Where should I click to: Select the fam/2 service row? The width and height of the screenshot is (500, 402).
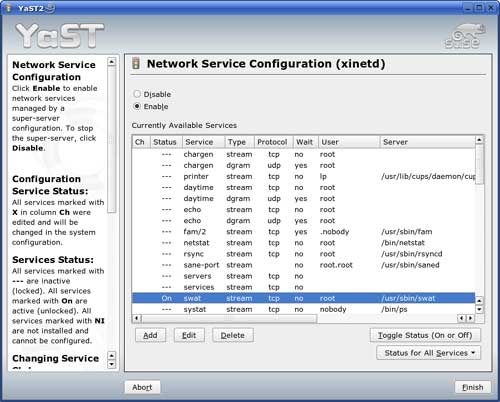point(304,232)
